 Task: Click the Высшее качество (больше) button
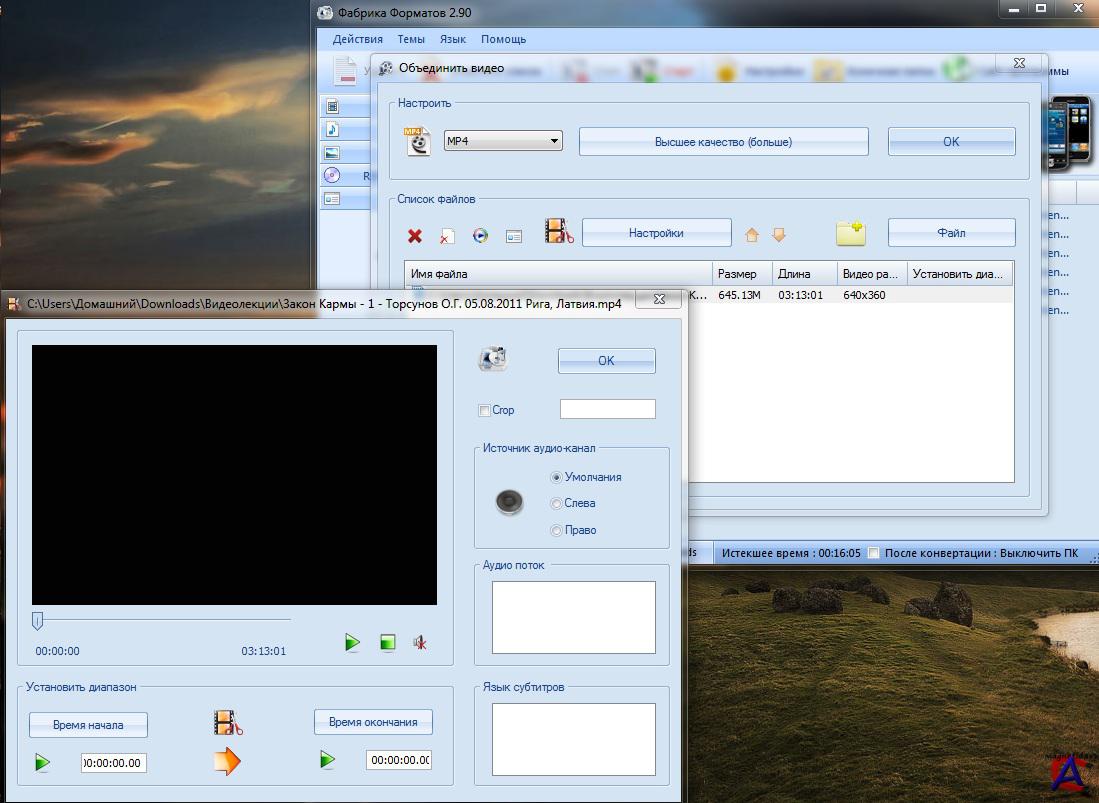pyautogui.click(x=723, y=142)
